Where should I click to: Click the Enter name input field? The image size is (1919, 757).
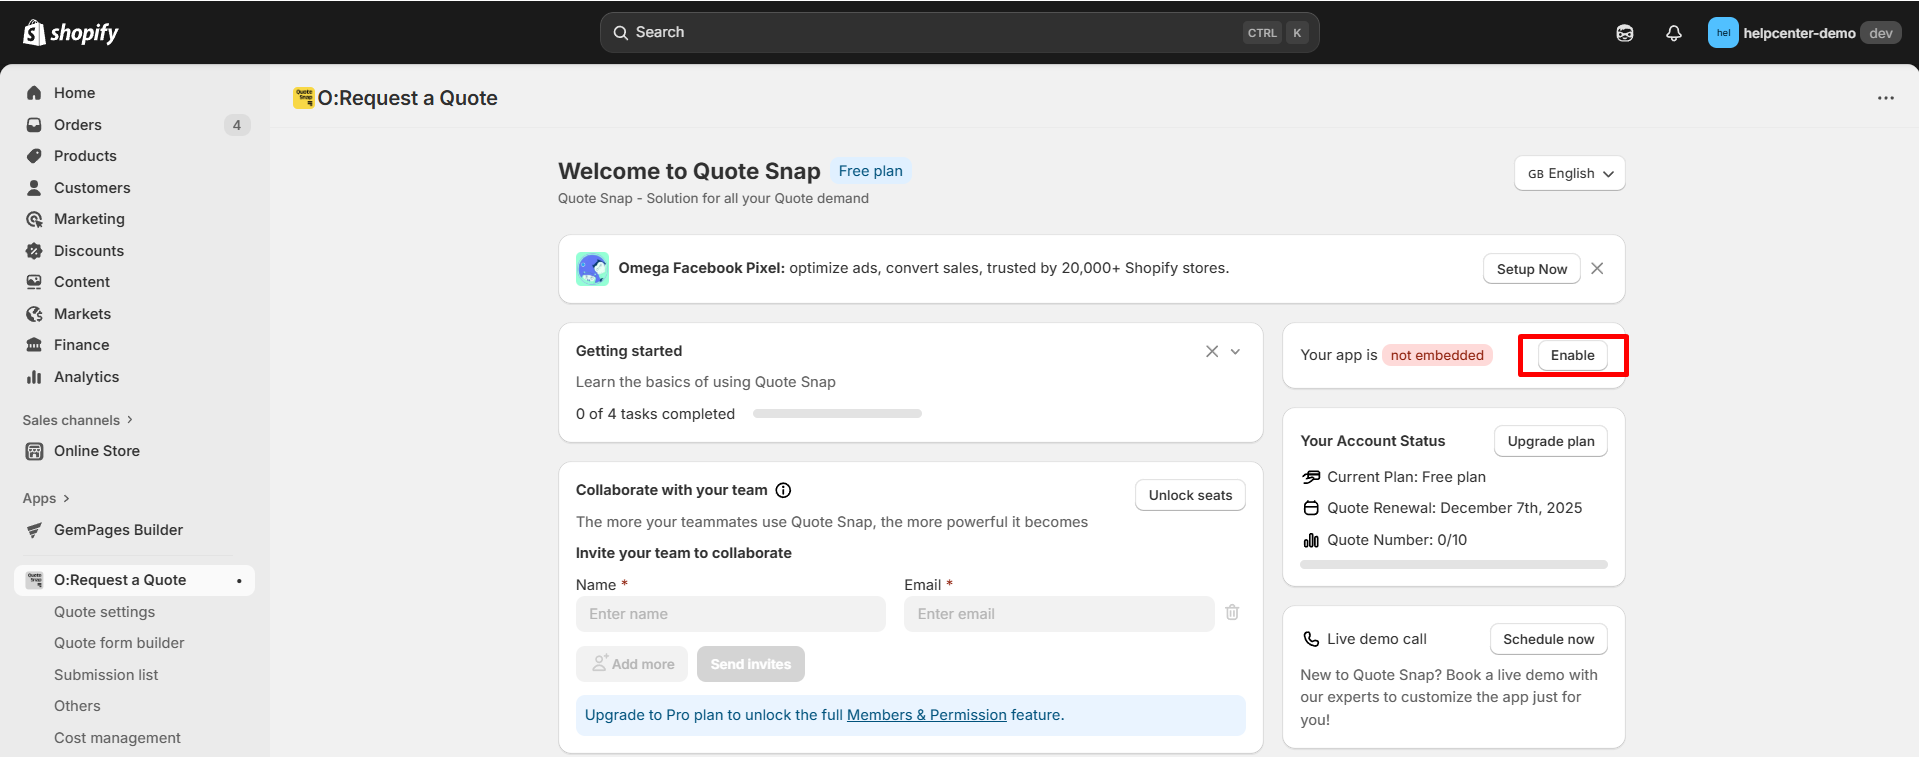coord(730,614)
